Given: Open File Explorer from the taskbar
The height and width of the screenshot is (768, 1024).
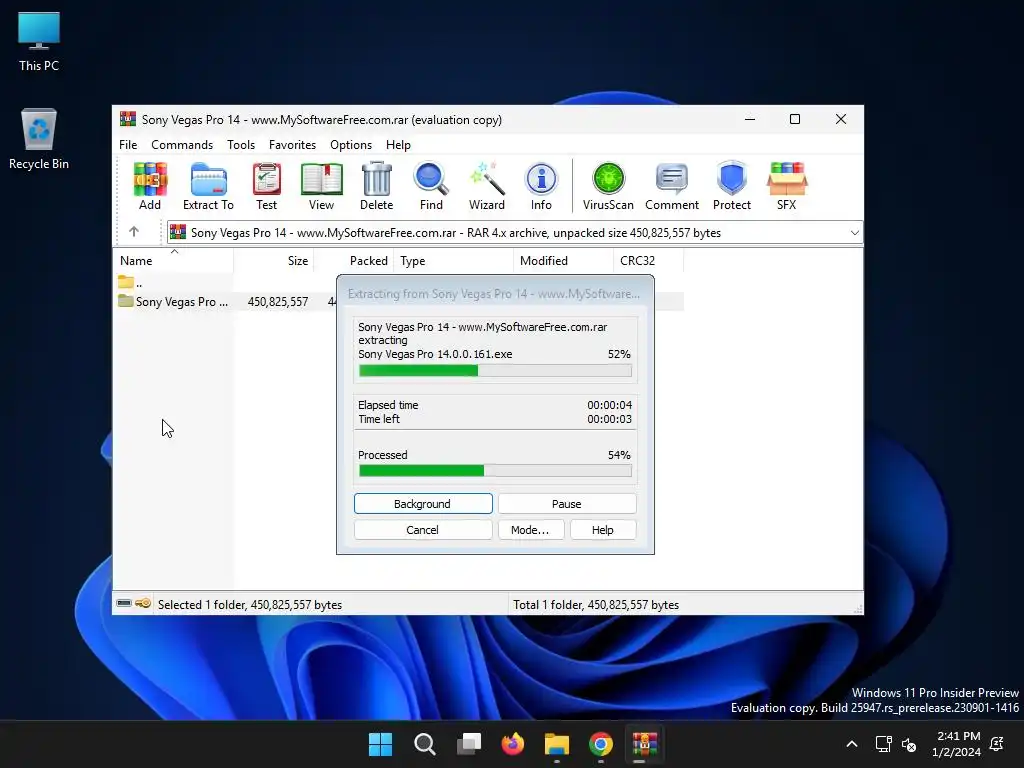Looking at the screenshot, I should (x=557, y=744).
